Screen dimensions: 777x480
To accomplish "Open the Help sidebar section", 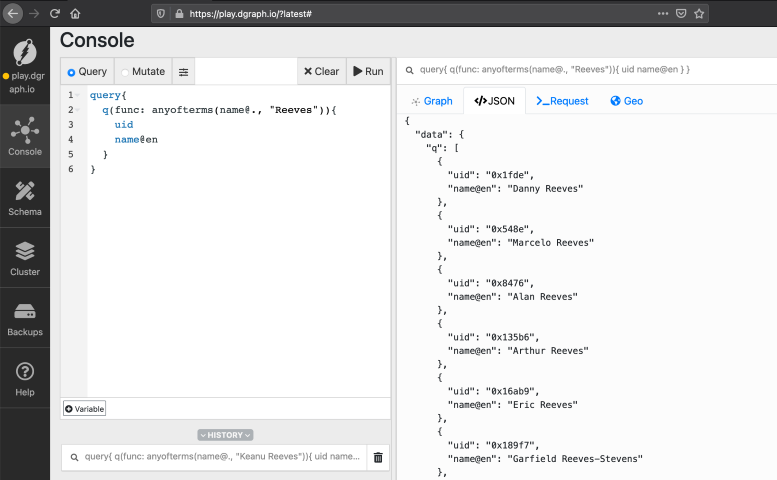I will coord(25,378).
